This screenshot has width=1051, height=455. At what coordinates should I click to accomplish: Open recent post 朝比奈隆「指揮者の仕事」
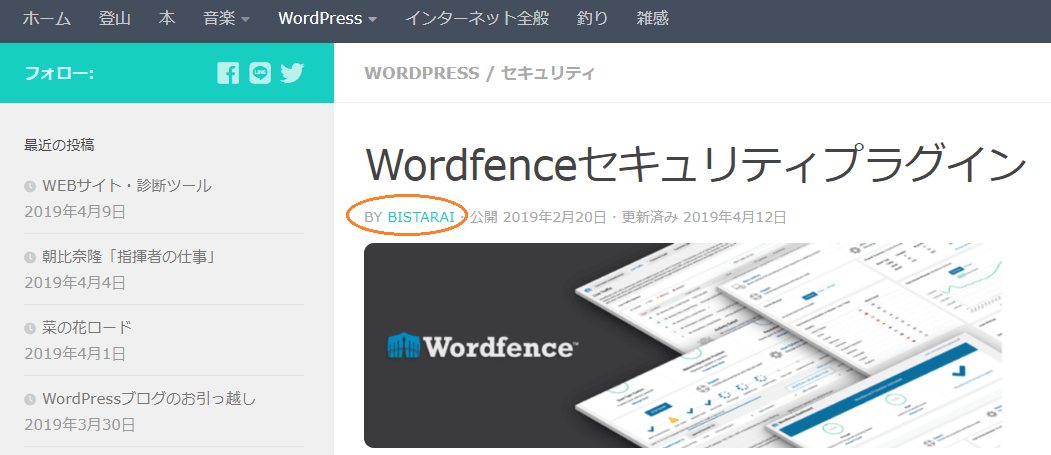click(x=129, y=257)
